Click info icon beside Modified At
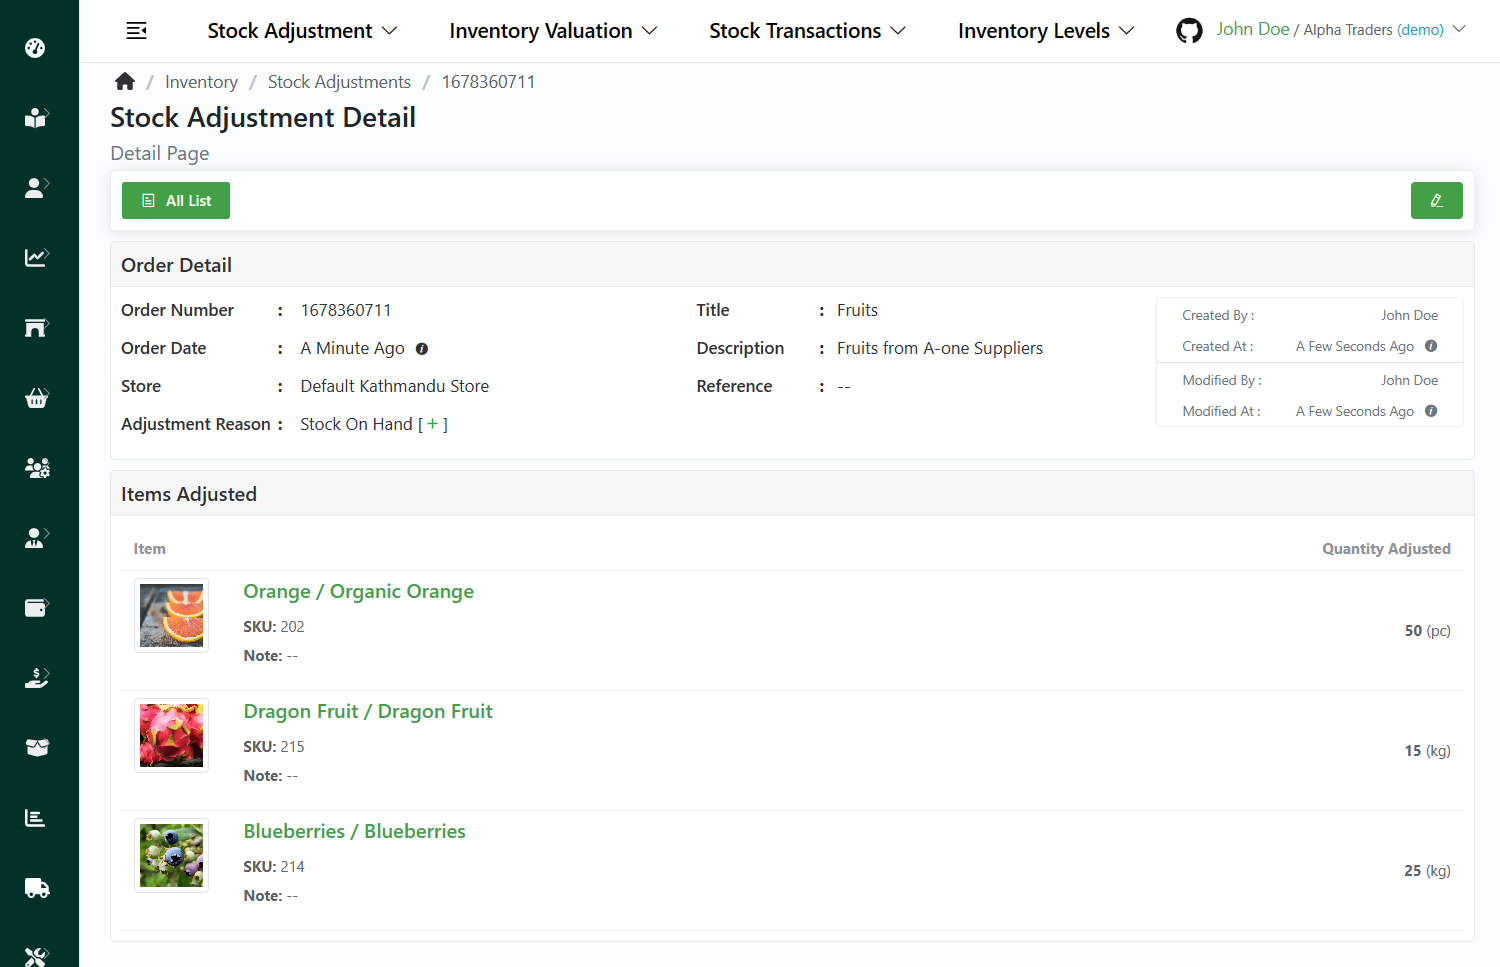The width and height of the screenshot is (1500, 967). pos(1431,411)
